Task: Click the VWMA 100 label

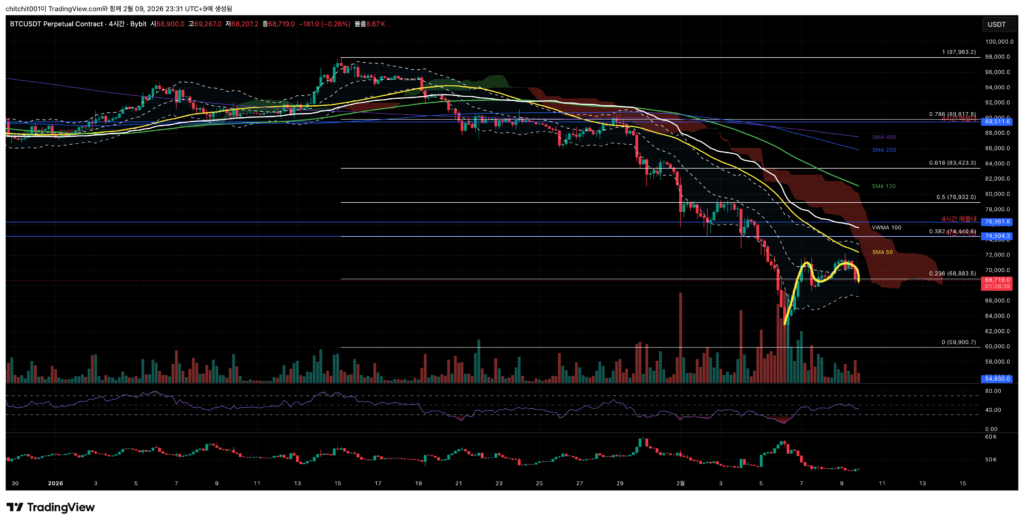Action: pos(886,227)
